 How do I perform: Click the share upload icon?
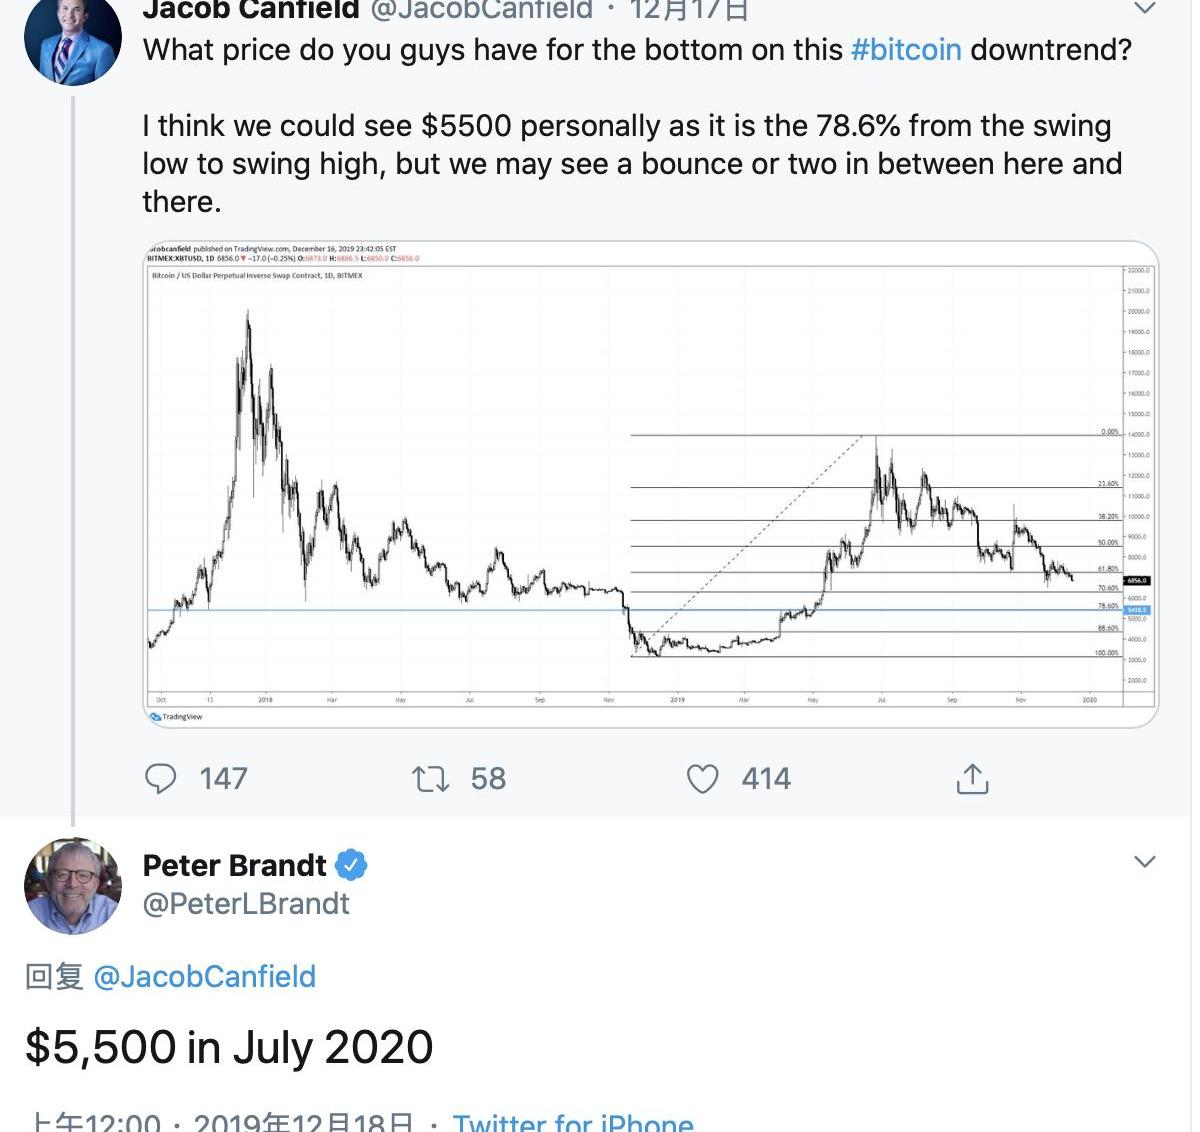coord(972,778)
